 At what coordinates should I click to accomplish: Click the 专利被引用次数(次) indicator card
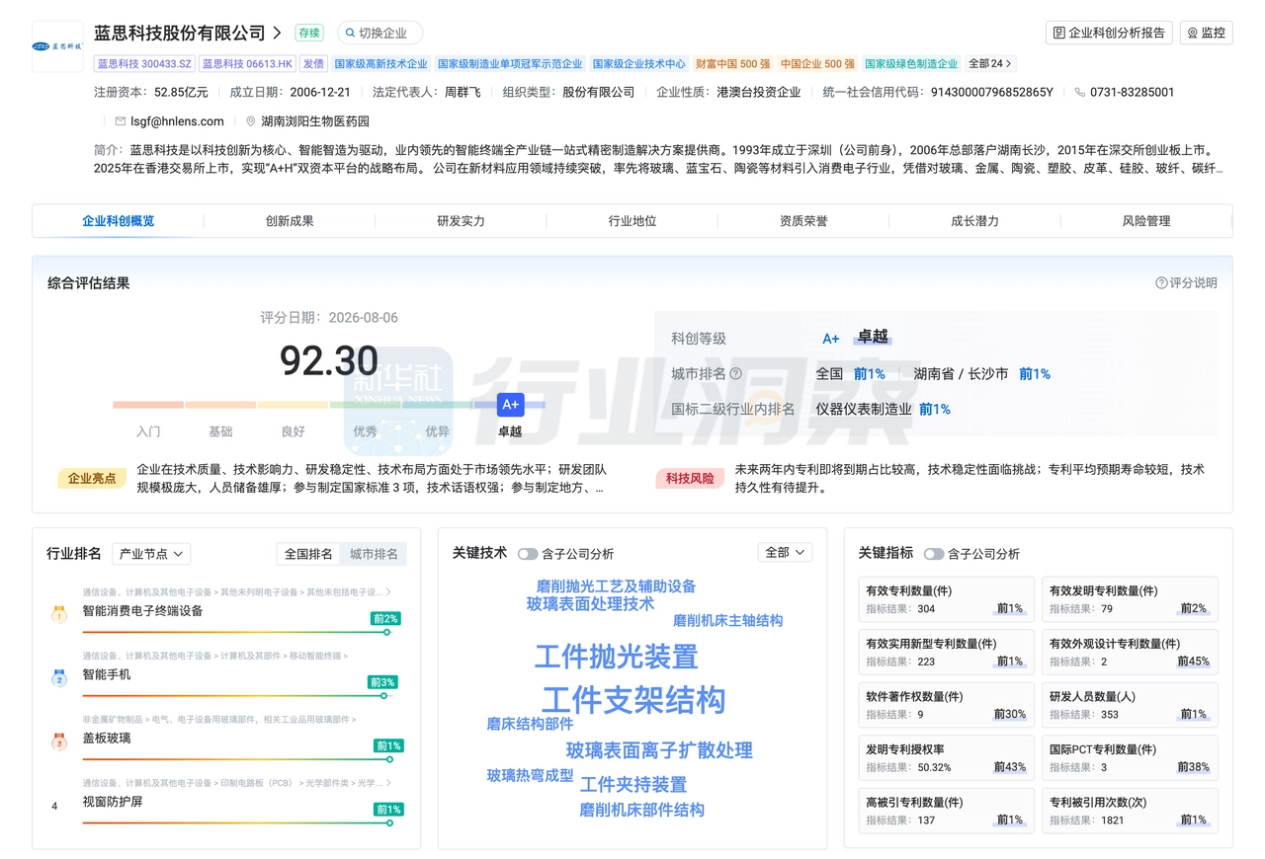pos(1130,811)
